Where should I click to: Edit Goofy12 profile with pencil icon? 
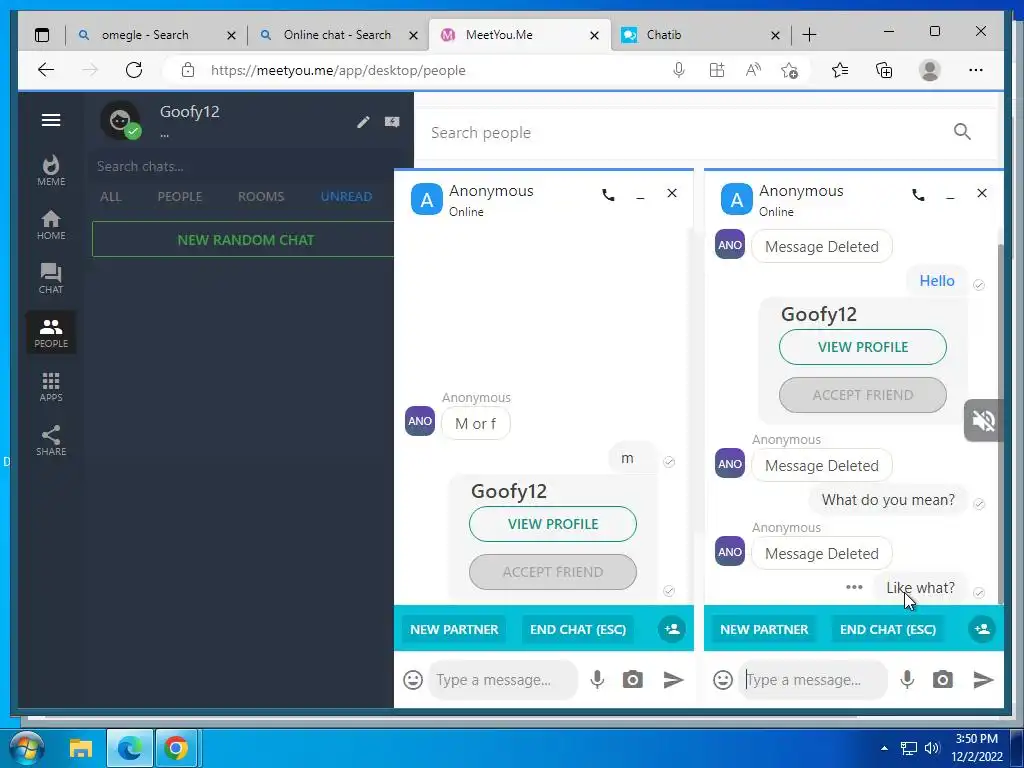point(363,121)
